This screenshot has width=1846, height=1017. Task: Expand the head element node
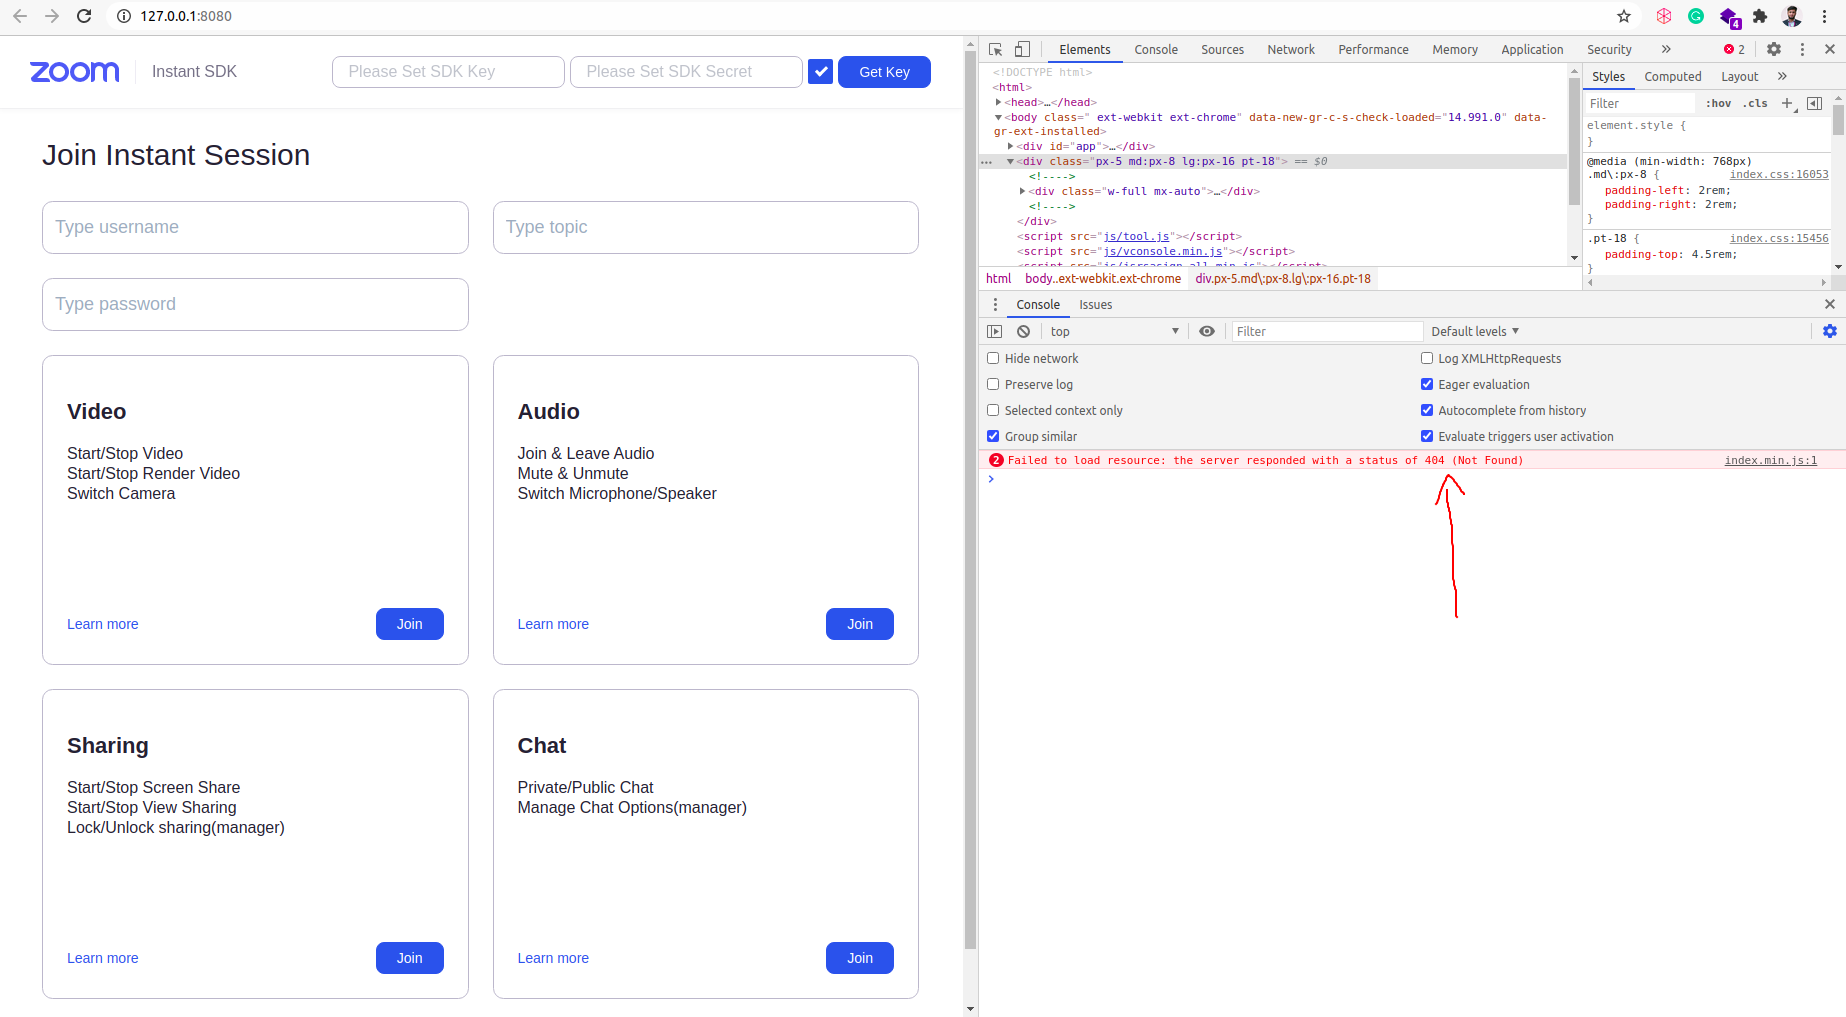(x=998, y=102)
